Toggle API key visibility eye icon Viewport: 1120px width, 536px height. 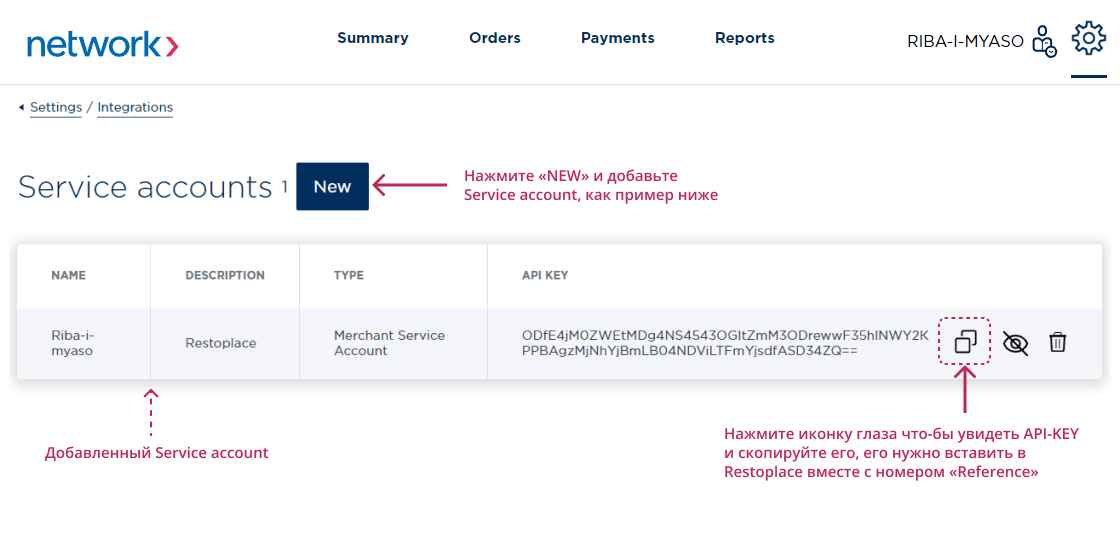[1015, 343]
